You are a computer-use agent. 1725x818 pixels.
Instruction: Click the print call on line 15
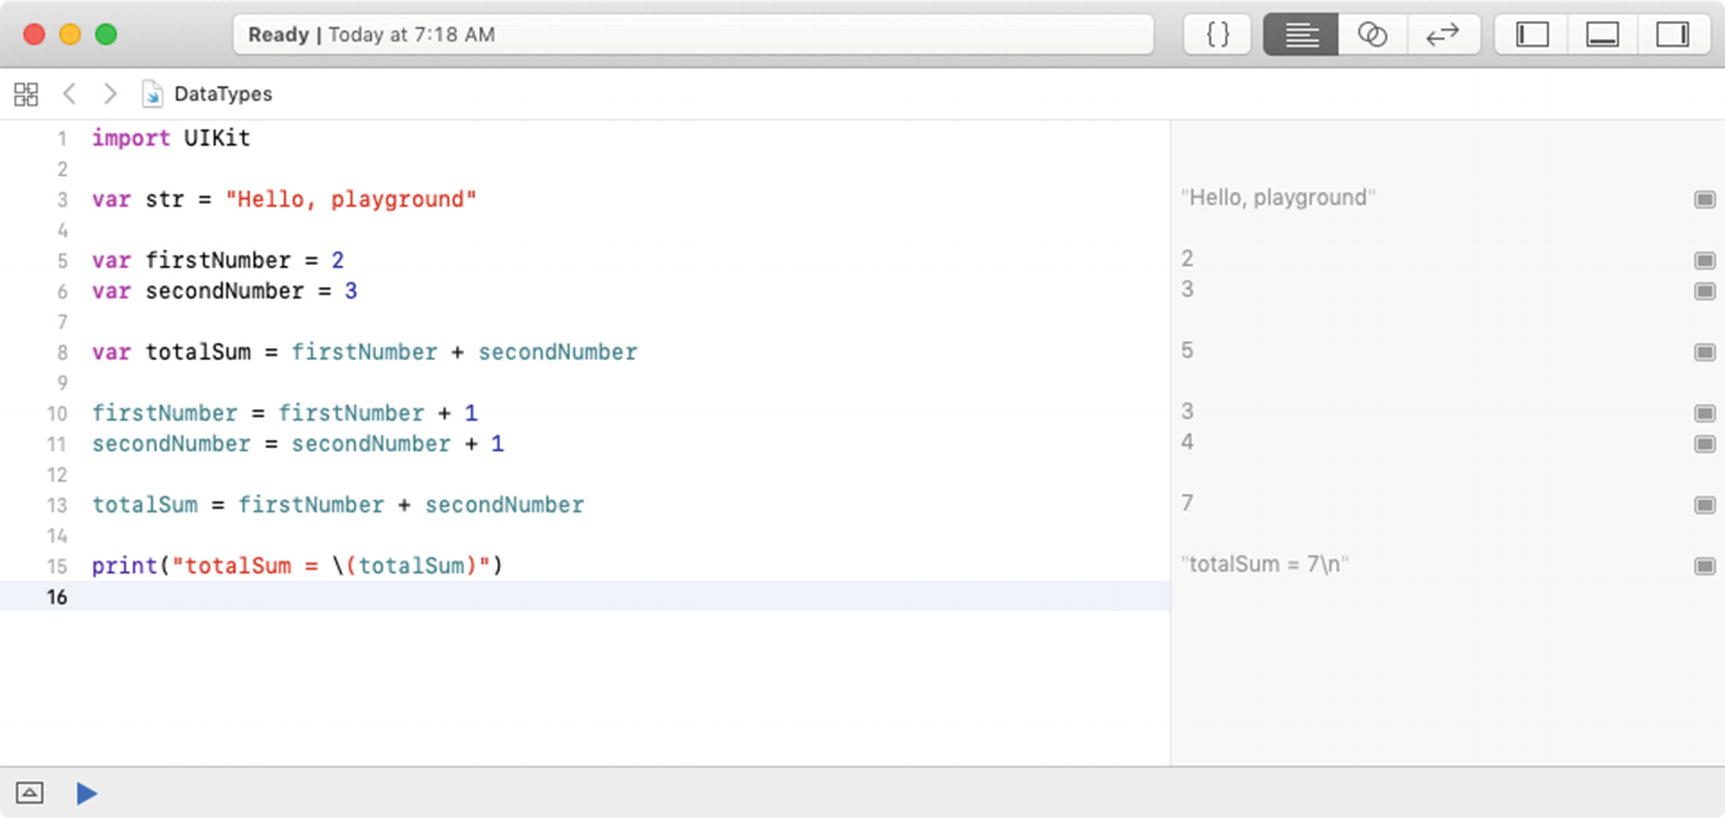[x=125, y=566]
